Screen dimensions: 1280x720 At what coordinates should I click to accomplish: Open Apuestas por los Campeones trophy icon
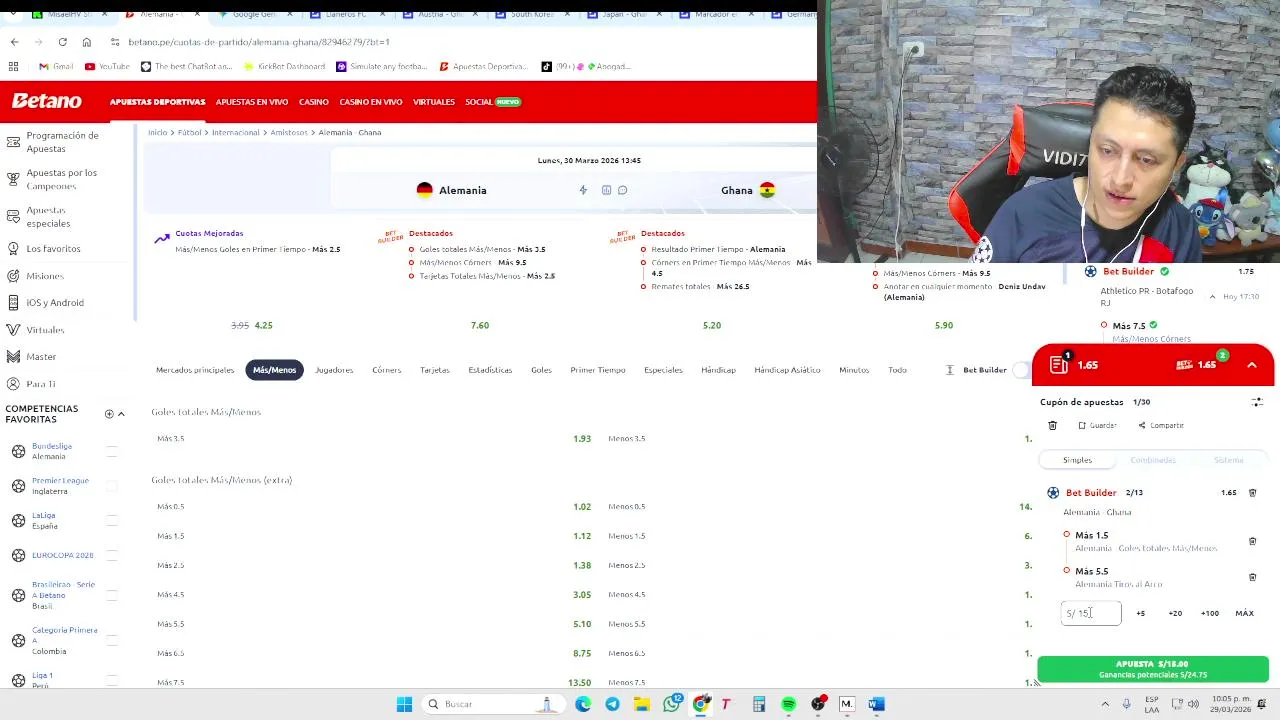tap(13, 179)
